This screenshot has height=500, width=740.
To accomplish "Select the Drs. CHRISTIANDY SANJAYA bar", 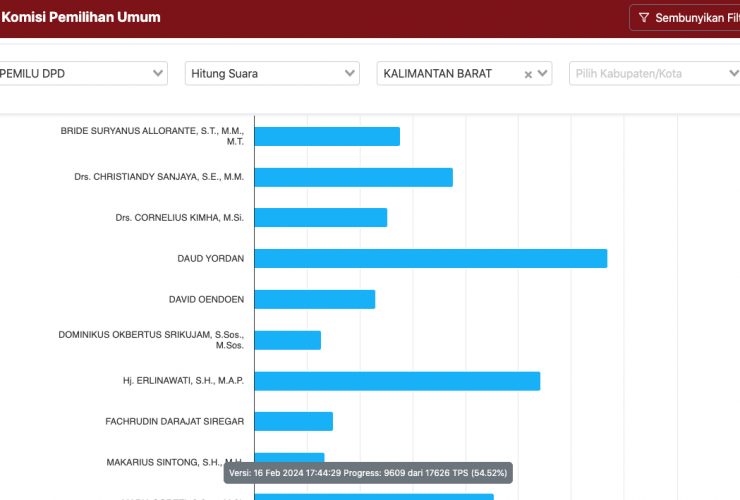I will point(353,177).
